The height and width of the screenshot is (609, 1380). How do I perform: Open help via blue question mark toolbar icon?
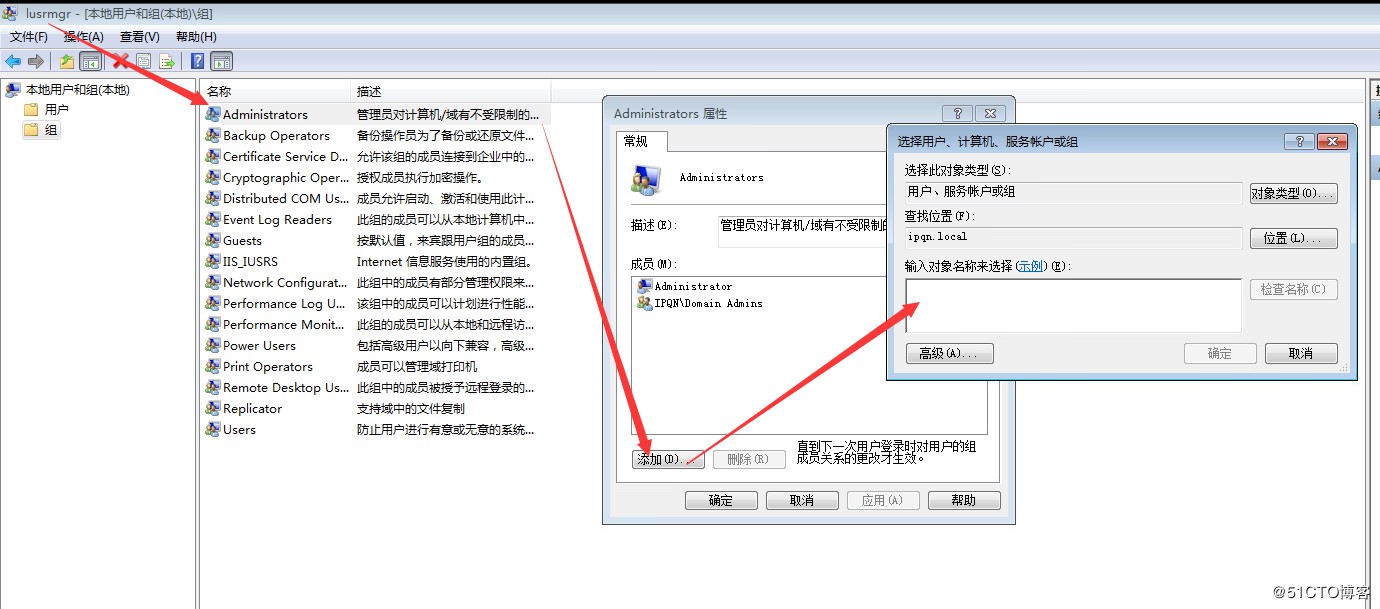(x=198, y=62)
